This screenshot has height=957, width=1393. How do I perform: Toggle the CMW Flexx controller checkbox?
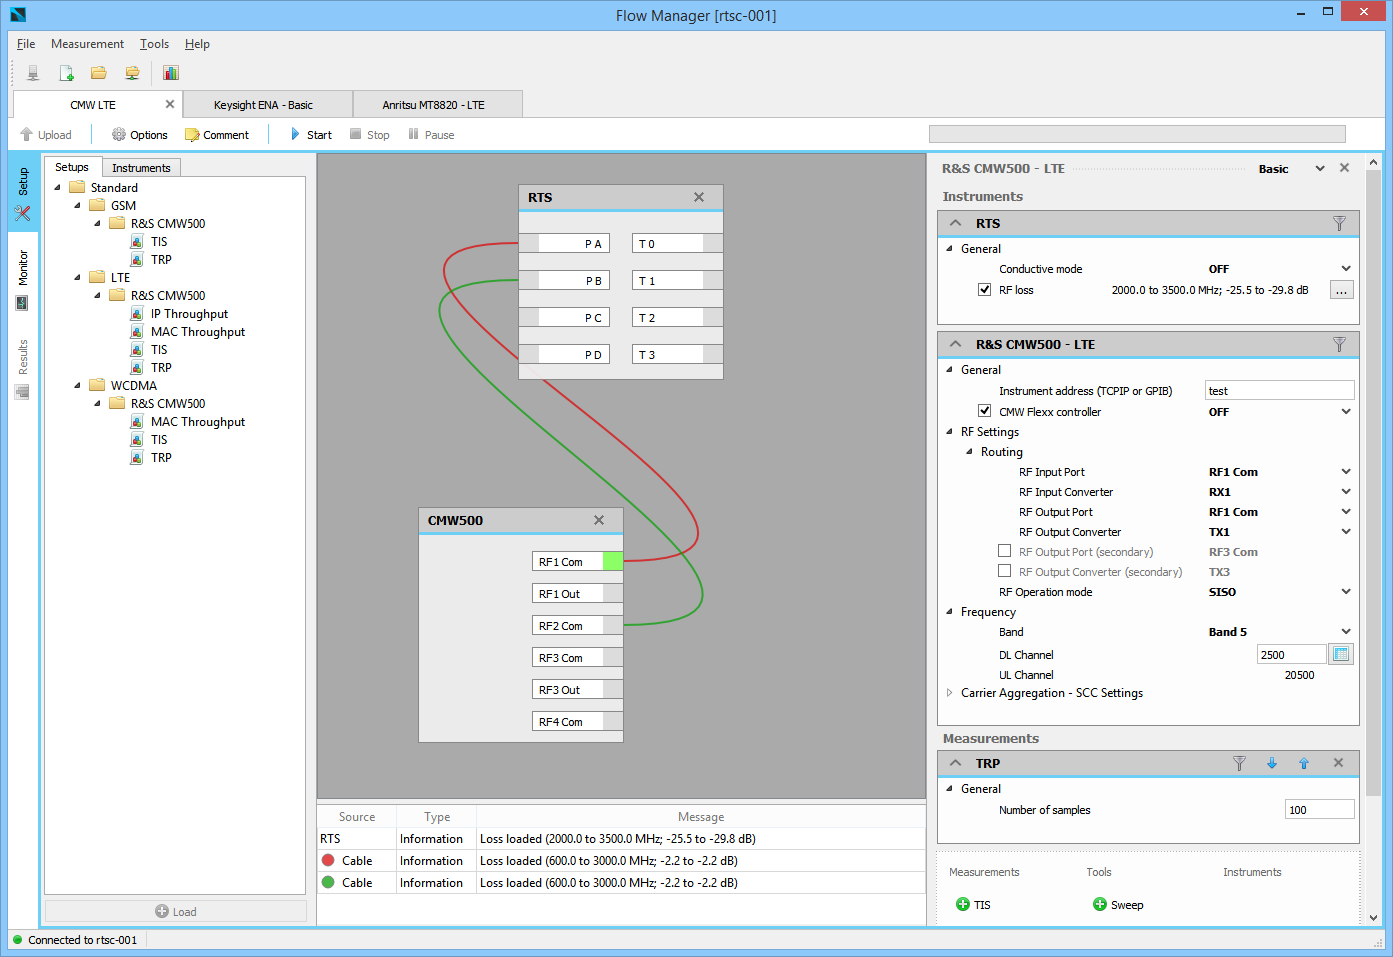984,411
